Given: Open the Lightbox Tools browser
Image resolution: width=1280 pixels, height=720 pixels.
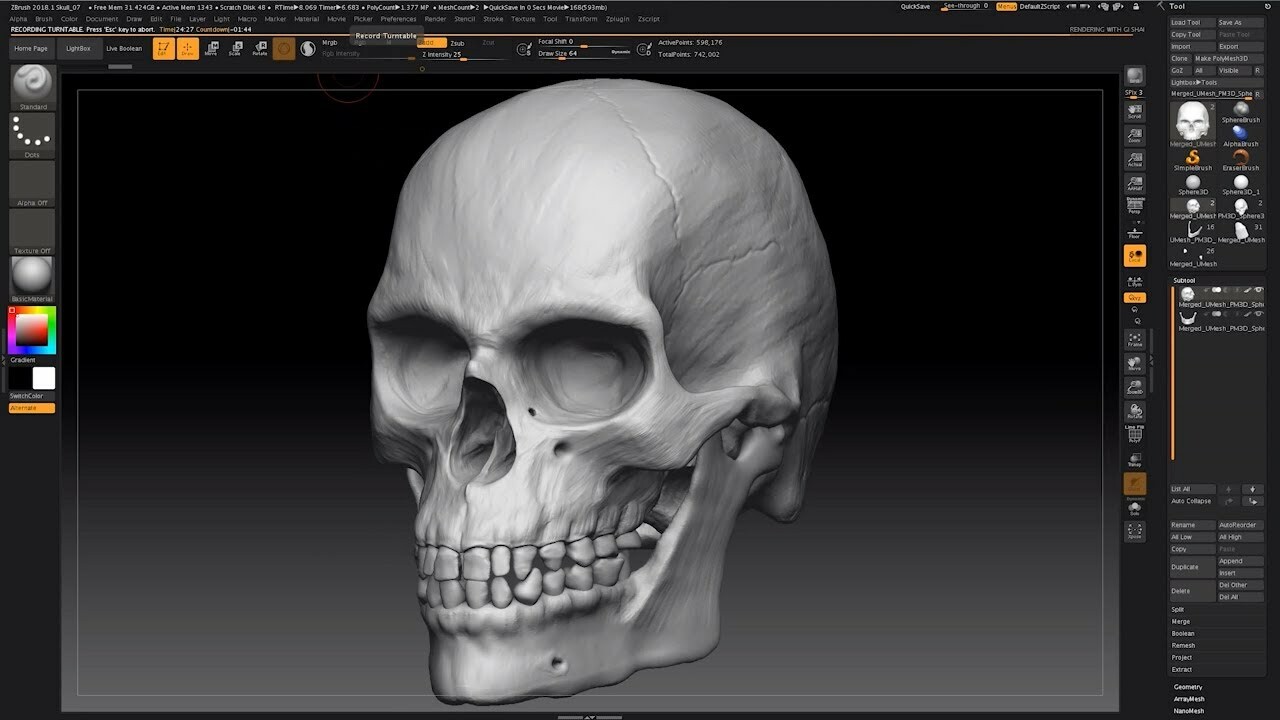Looking at the screenshot, I should tap(1193, 83).
